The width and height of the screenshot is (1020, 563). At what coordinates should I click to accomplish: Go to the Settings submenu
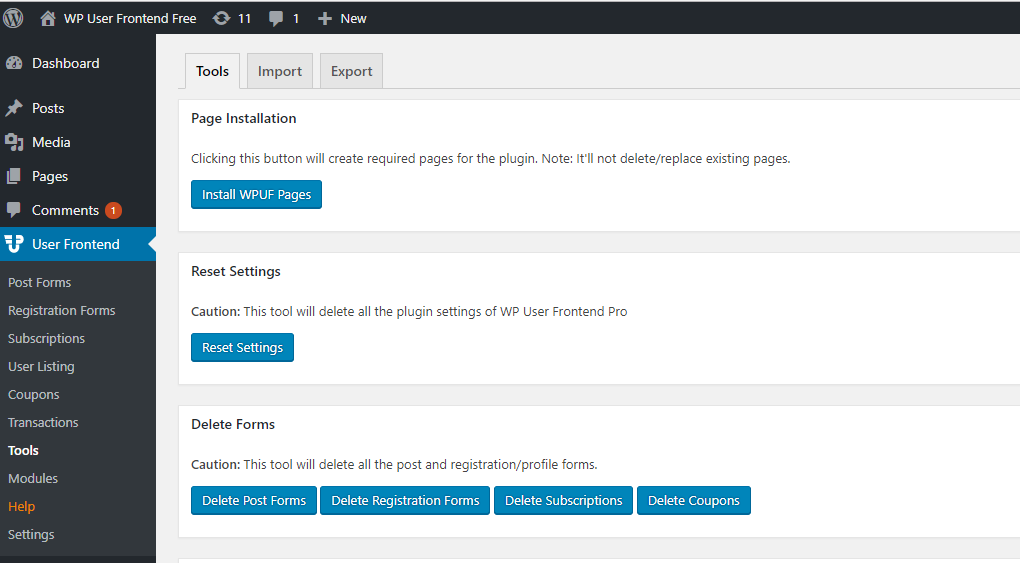point(31,534)
